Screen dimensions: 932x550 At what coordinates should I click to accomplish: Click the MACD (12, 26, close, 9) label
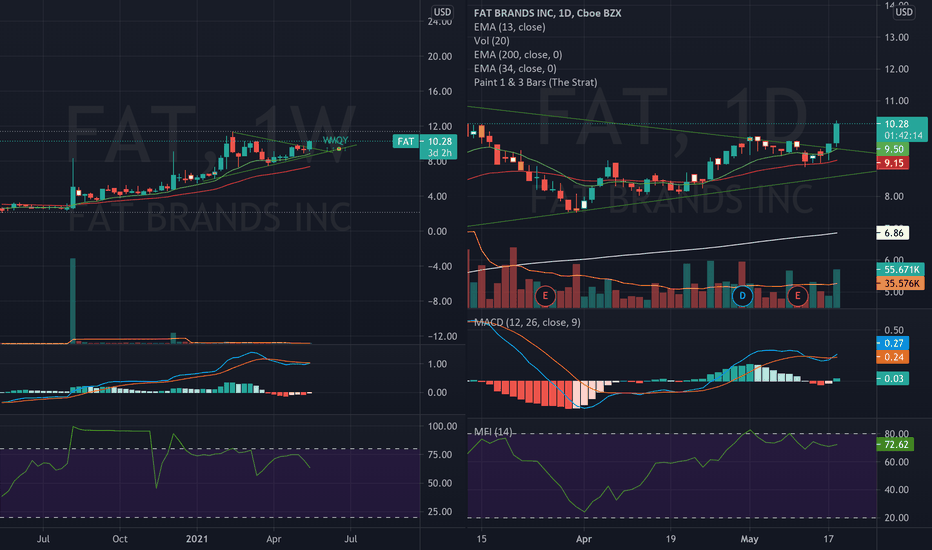click(x=527, y=322)
